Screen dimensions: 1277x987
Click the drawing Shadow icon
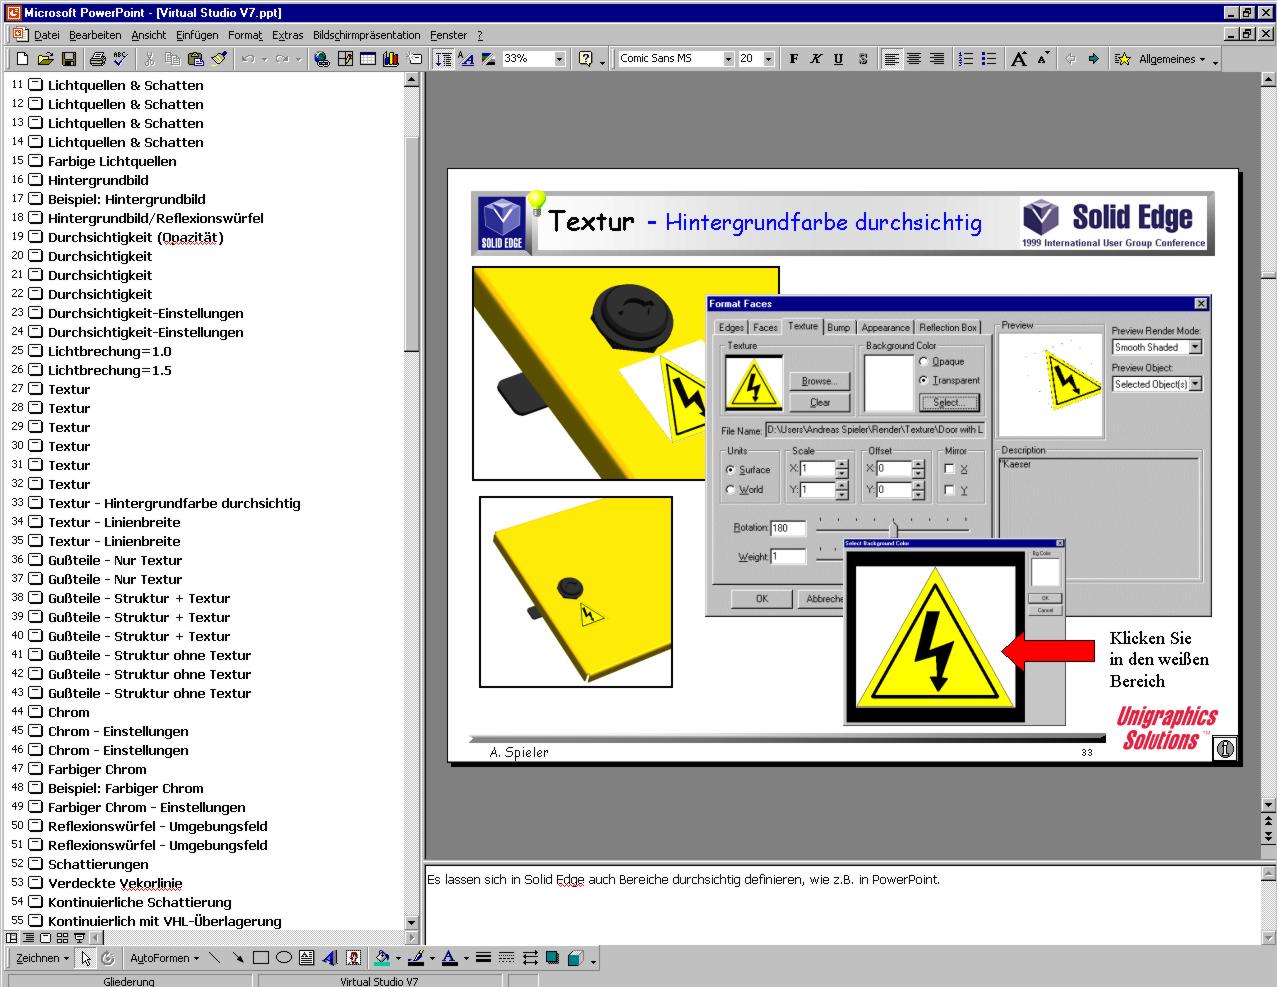552,958
